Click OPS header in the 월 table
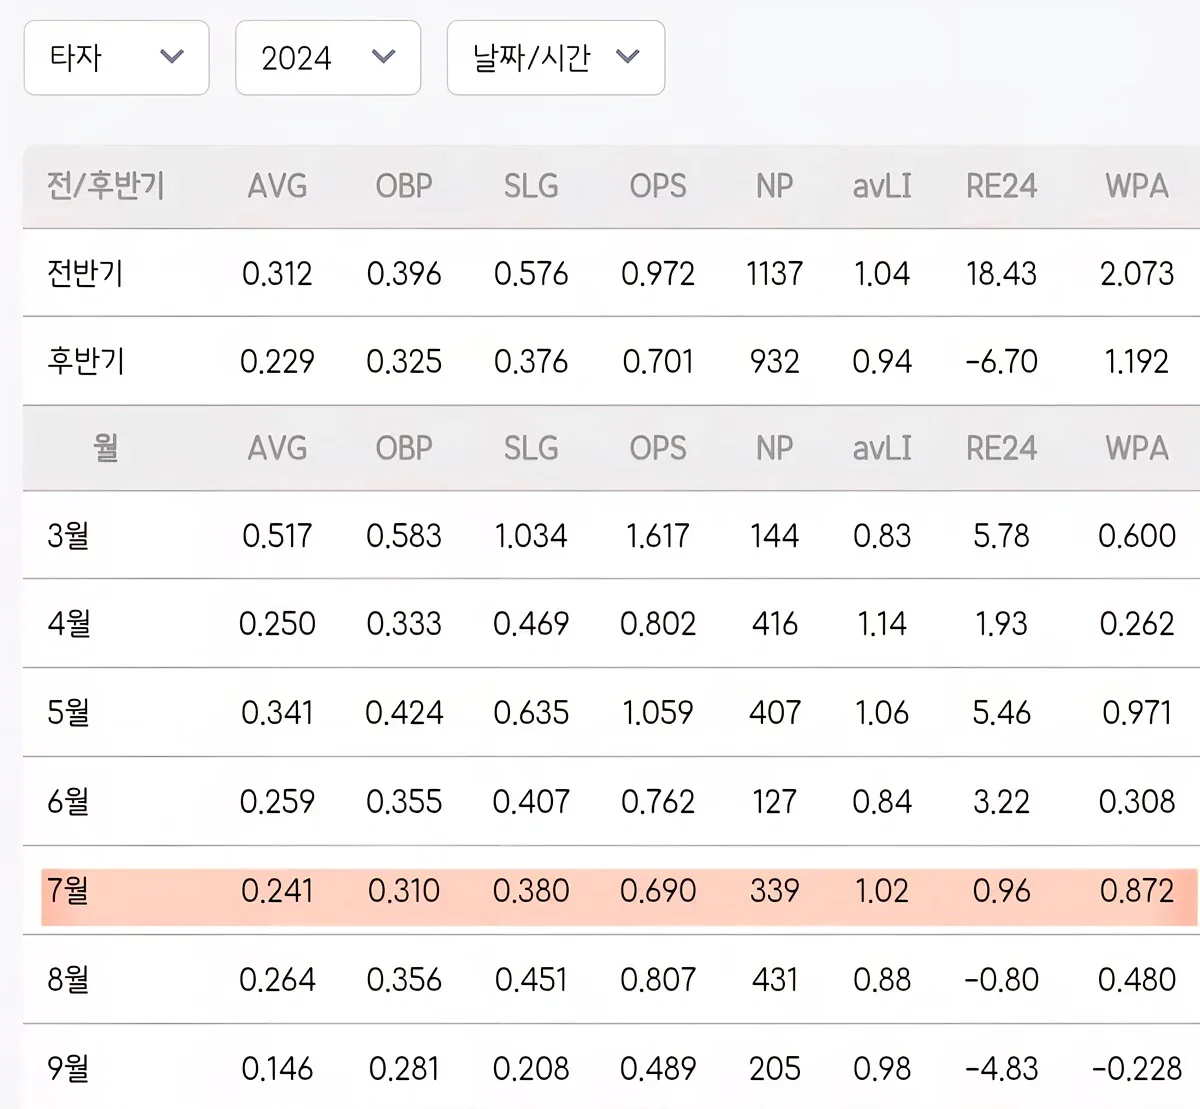 (658, 448)
